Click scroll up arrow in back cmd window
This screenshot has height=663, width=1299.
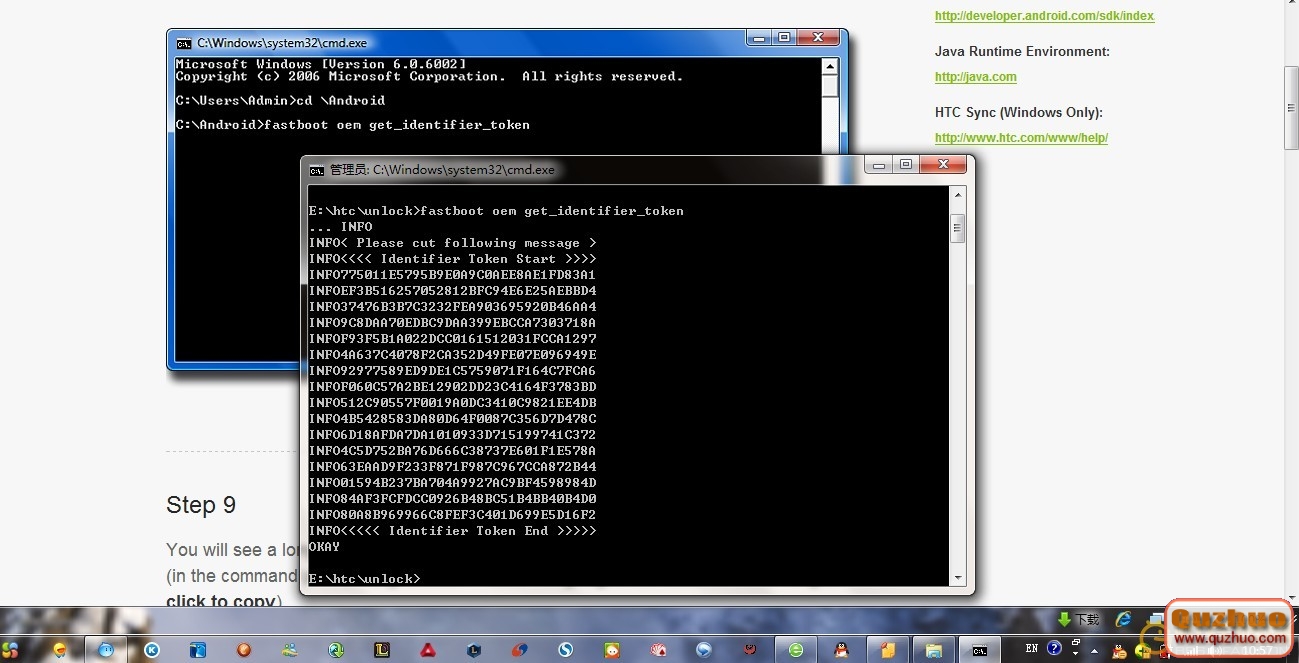point(830,66)
